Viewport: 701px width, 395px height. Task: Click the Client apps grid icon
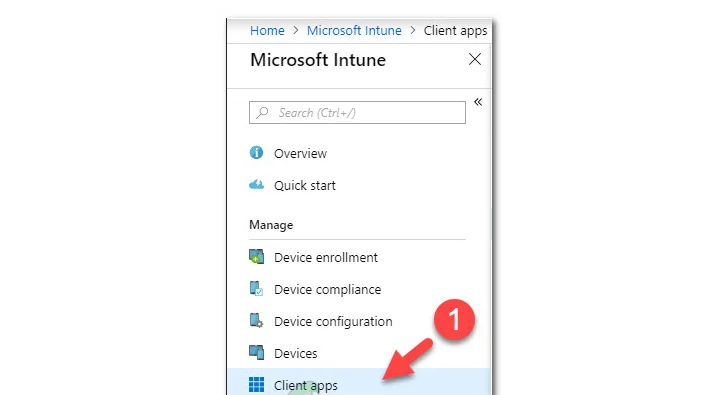point(256,385)
